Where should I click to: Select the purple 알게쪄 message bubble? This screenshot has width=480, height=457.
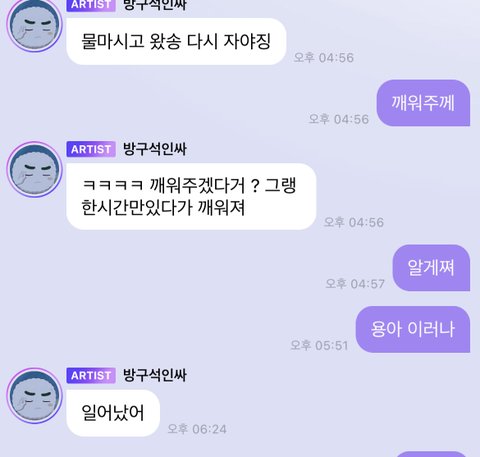tap(431, 268)
